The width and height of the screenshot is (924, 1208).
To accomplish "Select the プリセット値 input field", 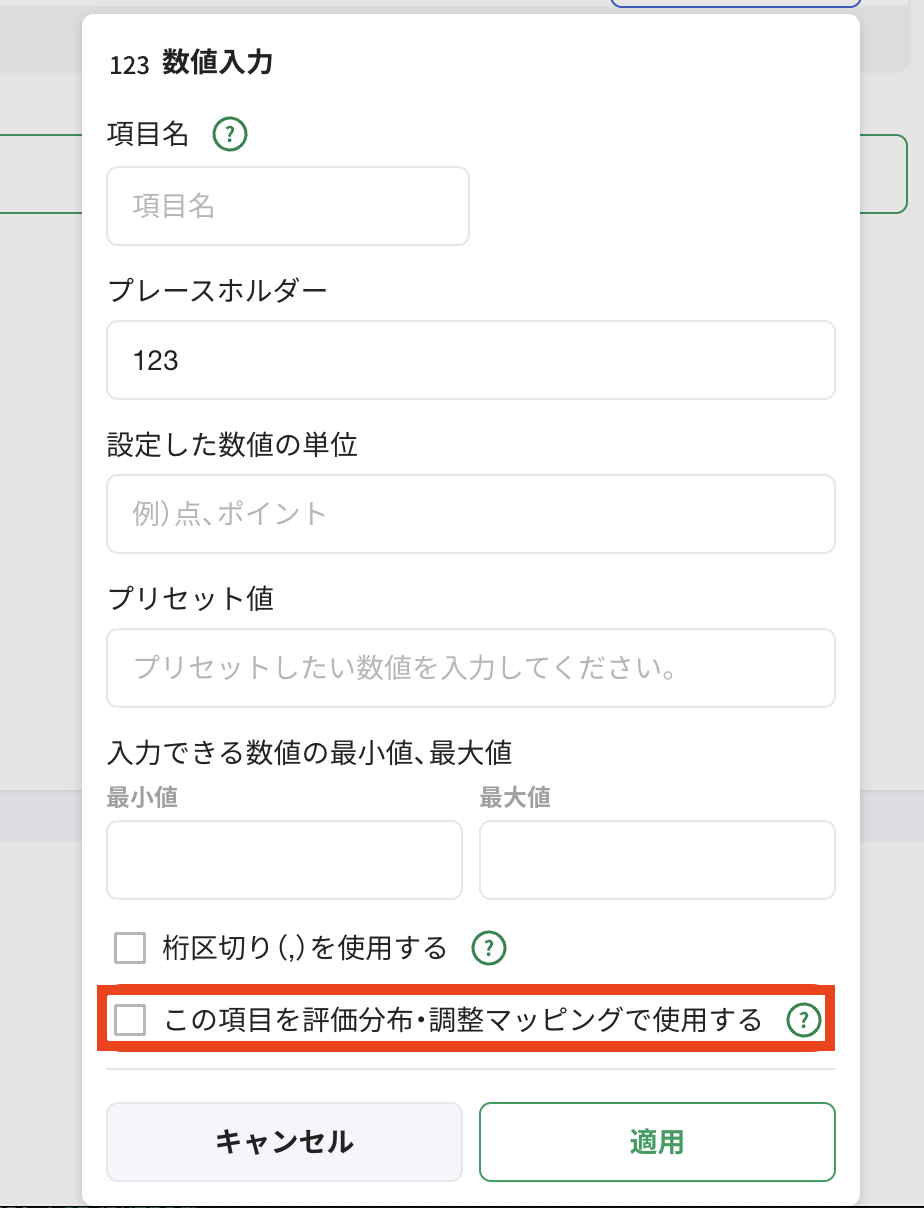I will 470,668.
